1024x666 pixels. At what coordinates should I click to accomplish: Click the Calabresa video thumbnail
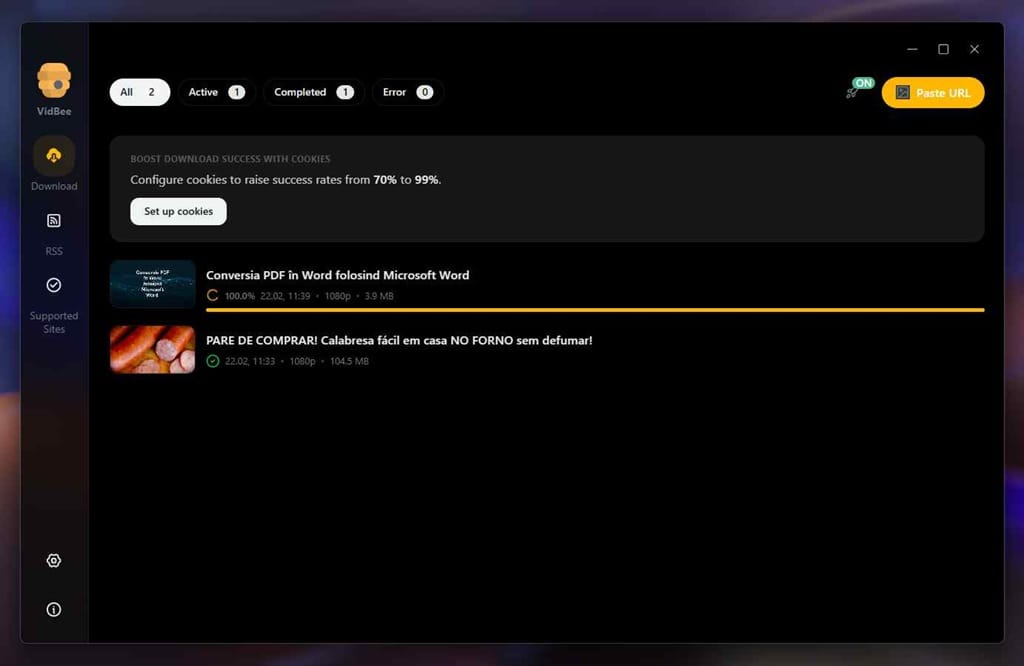(152, 349)
